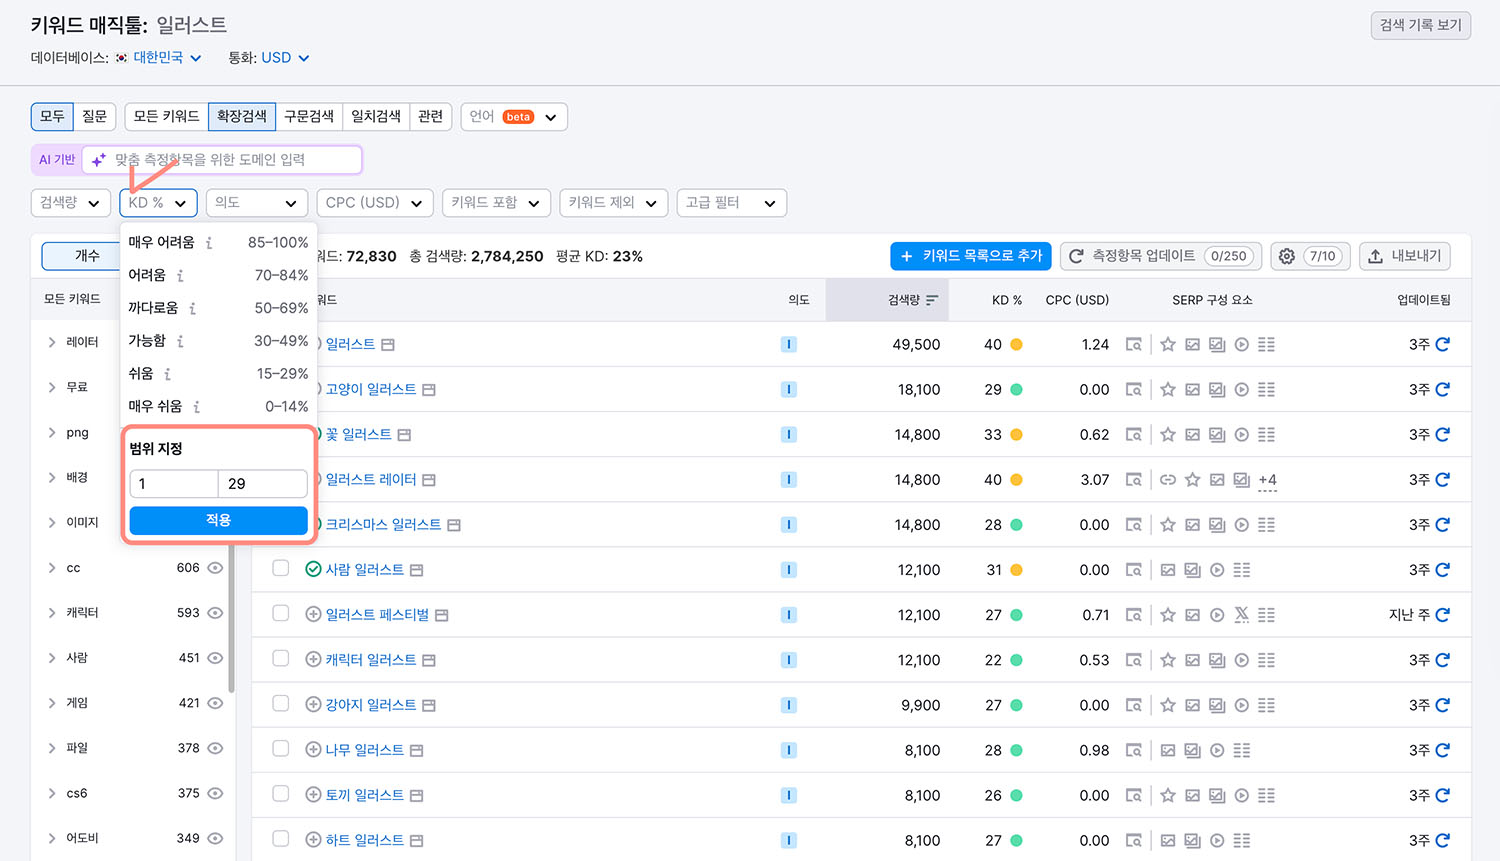Open table settings gear icon

pos(1287,256)
